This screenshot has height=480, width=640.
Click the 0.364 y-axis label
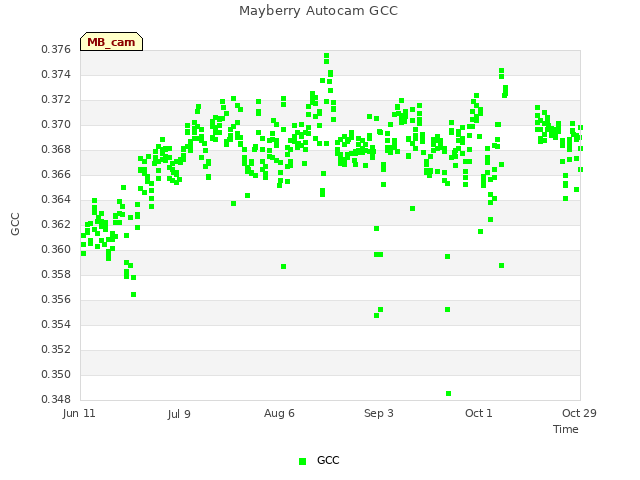[x=56, y=200]
